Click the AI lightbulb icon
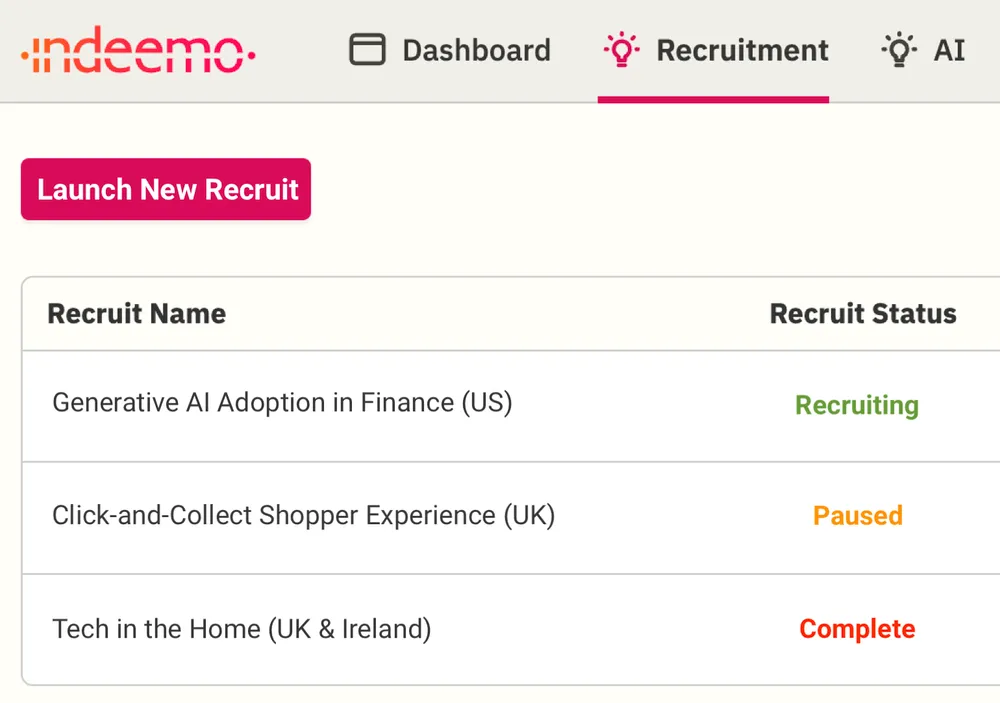The height and width of the screenshot is (703, 1000). click(899, 49)
